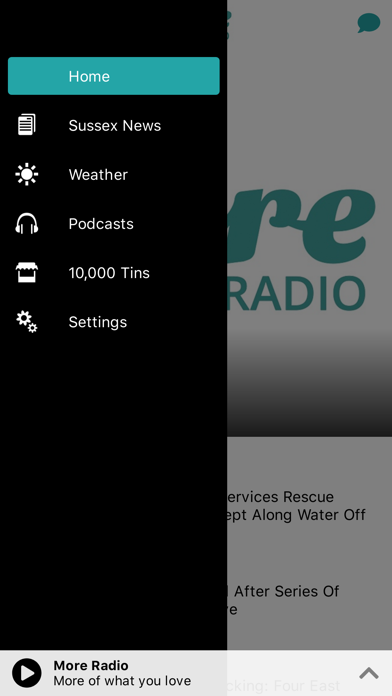This screenshot has width=392, height=696.
Task: Tap the headphones icon for Podcasts
Action: coord(27,223)
